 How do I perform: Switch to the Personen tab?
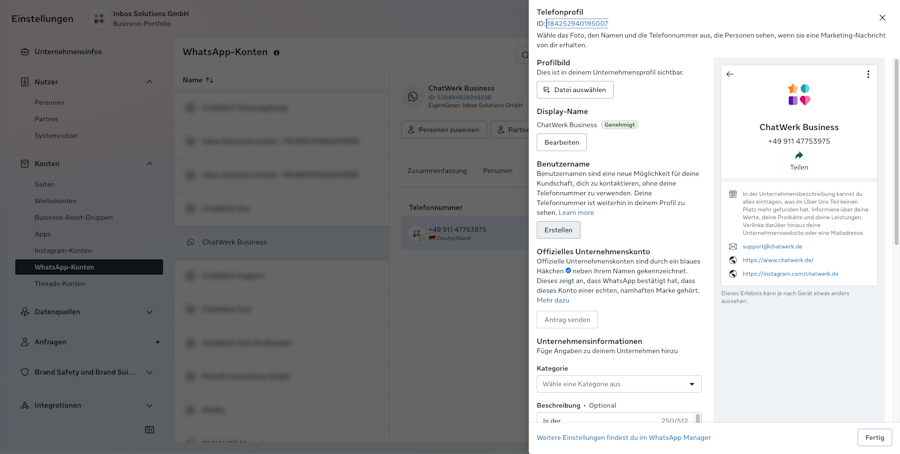click(x=498, y=171)
